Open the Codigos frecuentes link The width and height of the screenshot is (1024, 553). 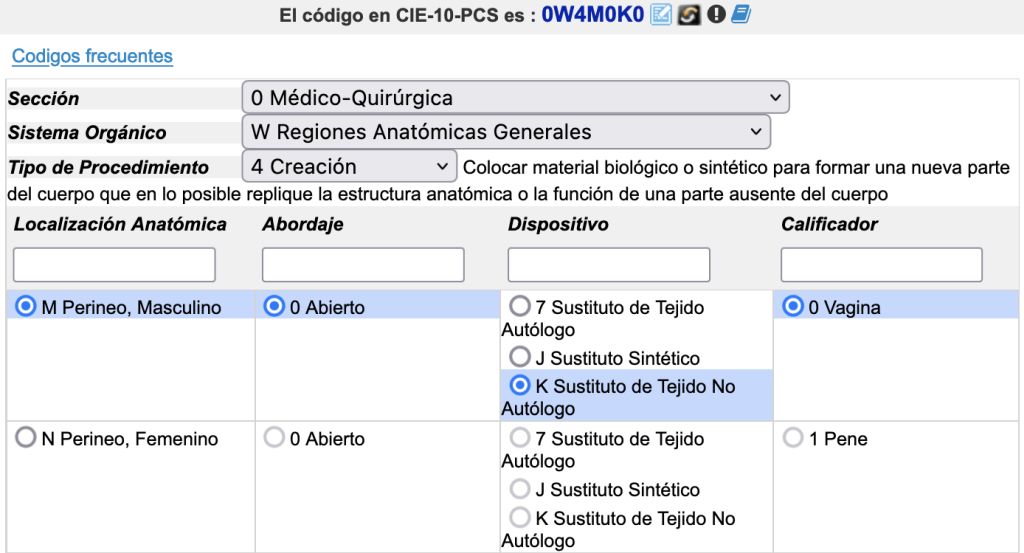pos(92,56)
